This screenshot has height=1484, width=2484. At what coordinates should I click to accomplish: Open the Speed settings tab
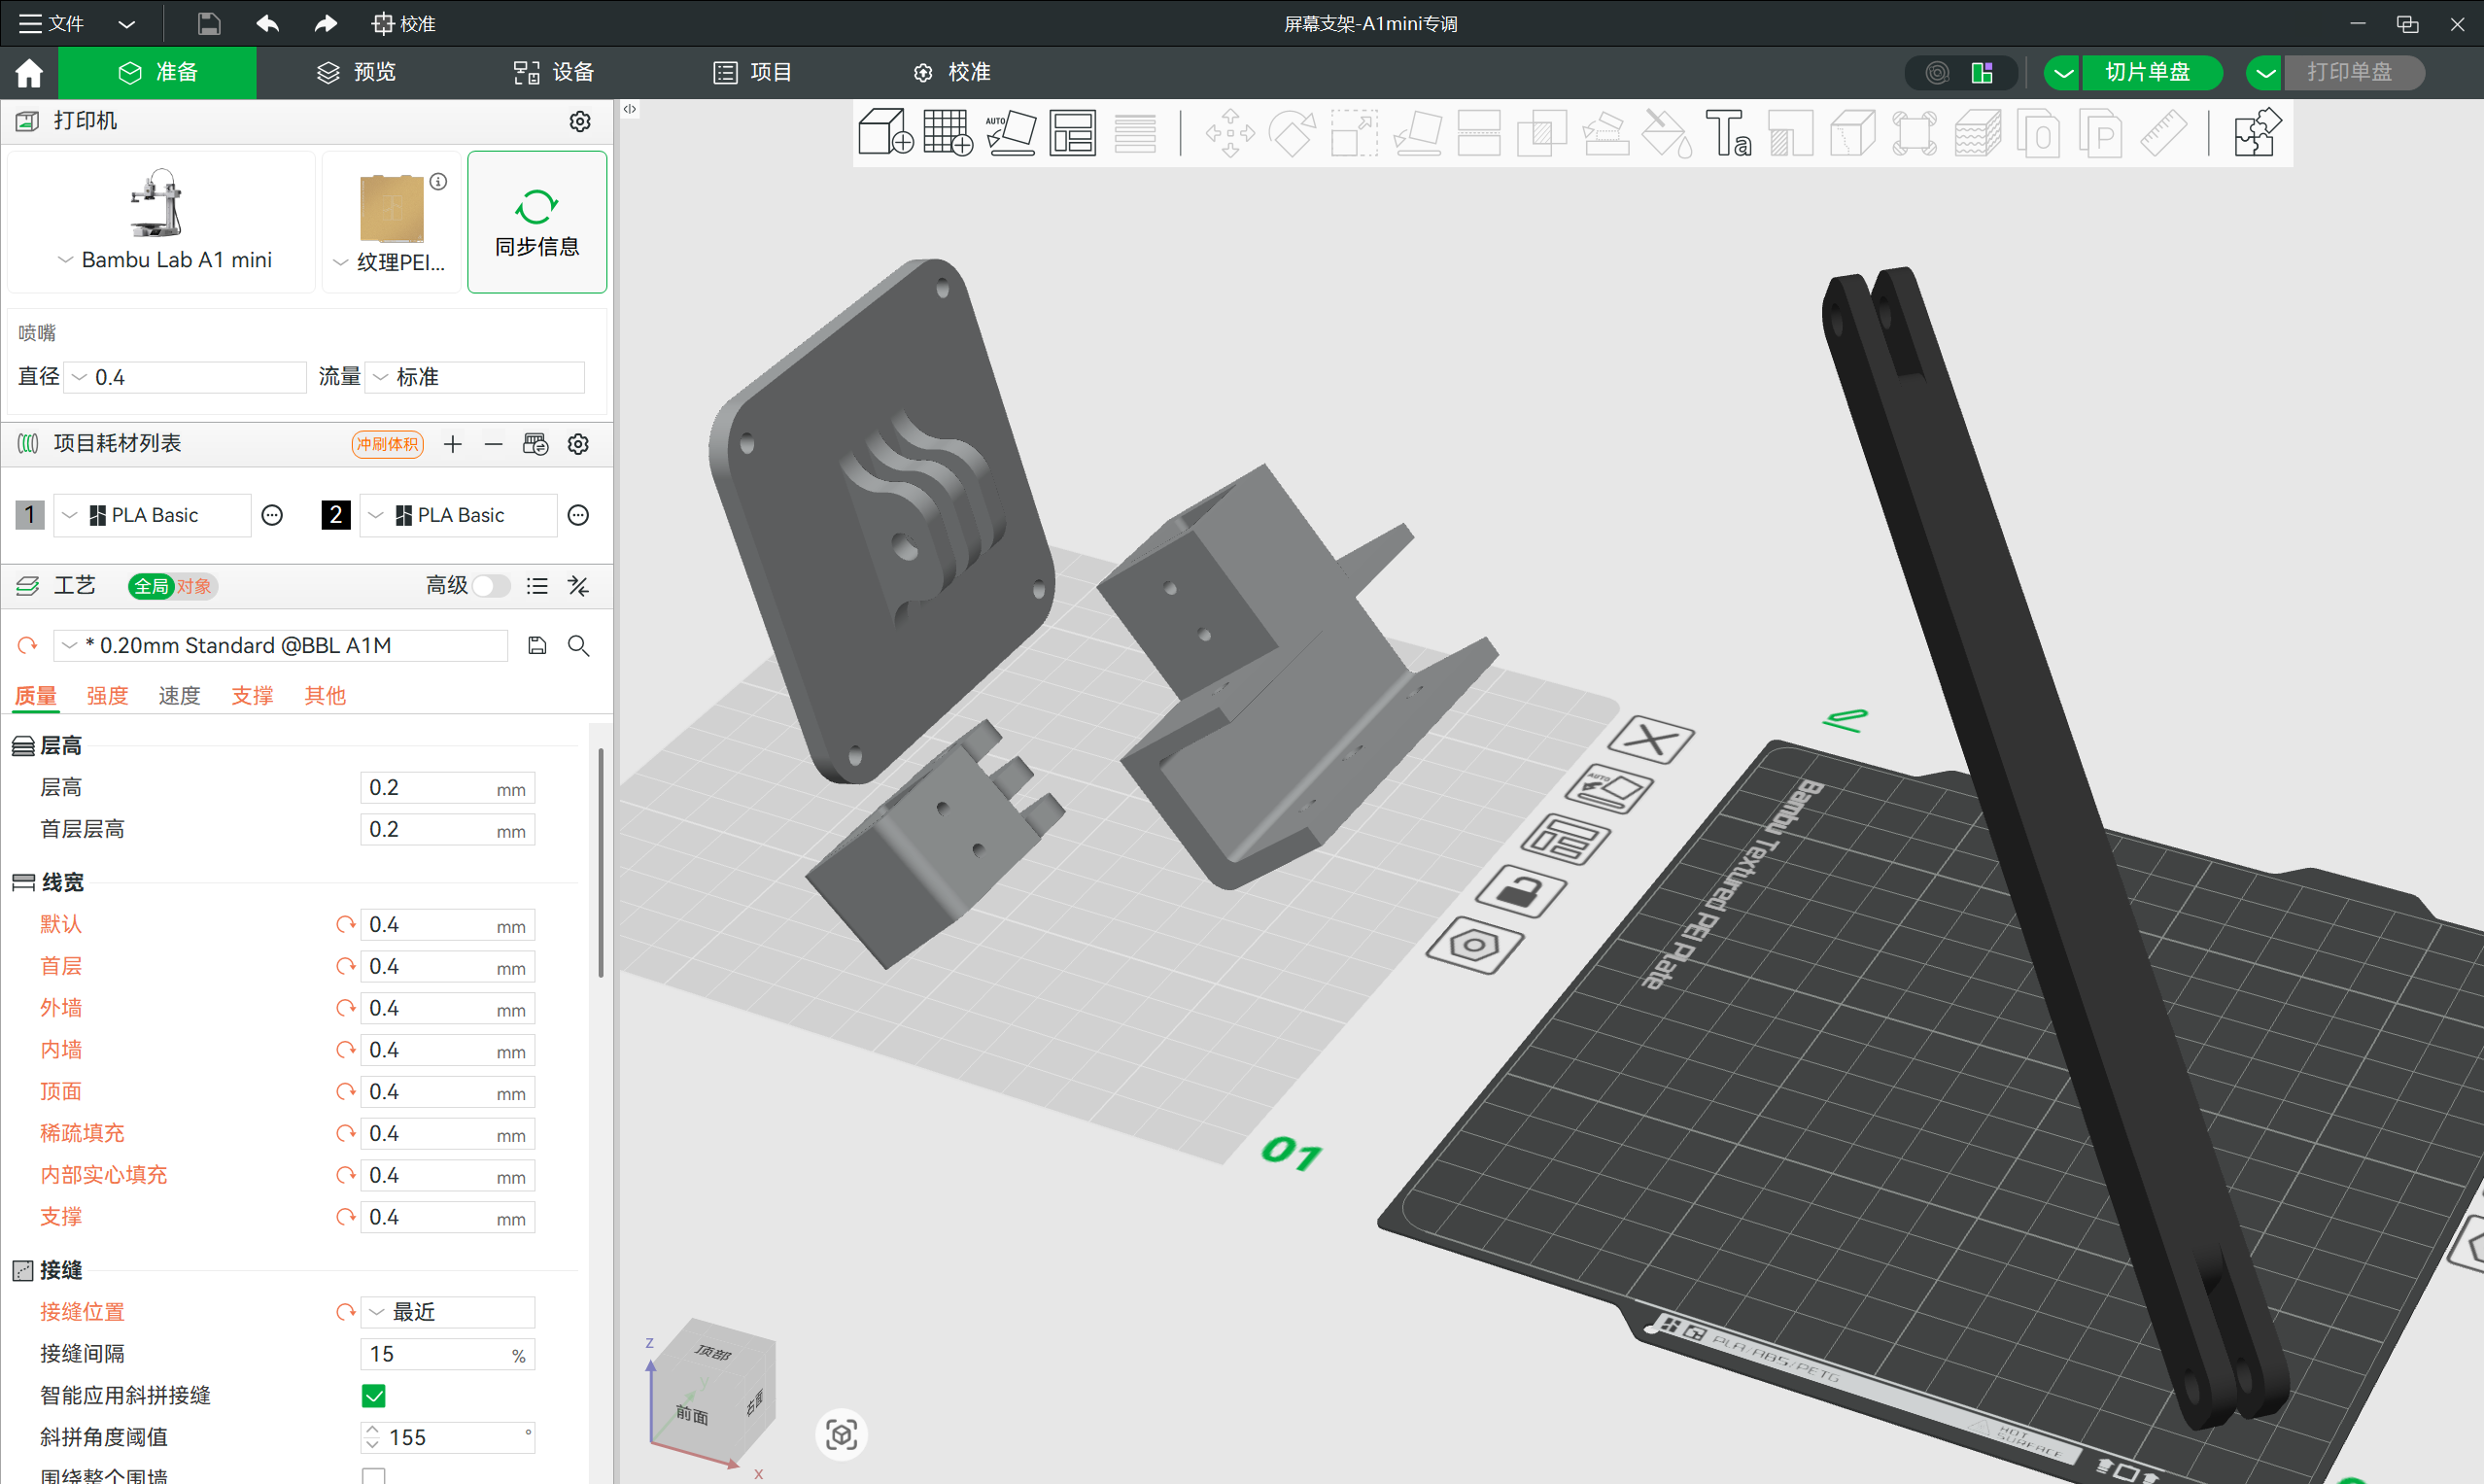coord(179,695)
